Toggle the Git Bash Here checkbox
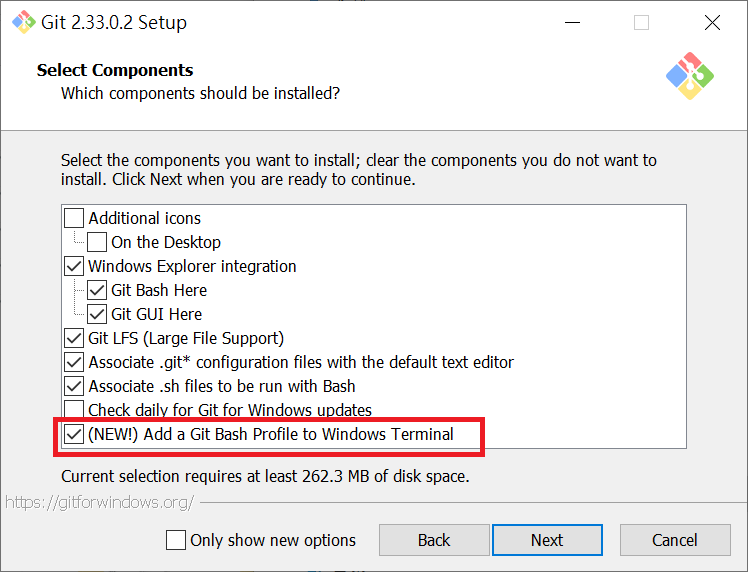The image size is (748, 572). click(x=97, y=290)
